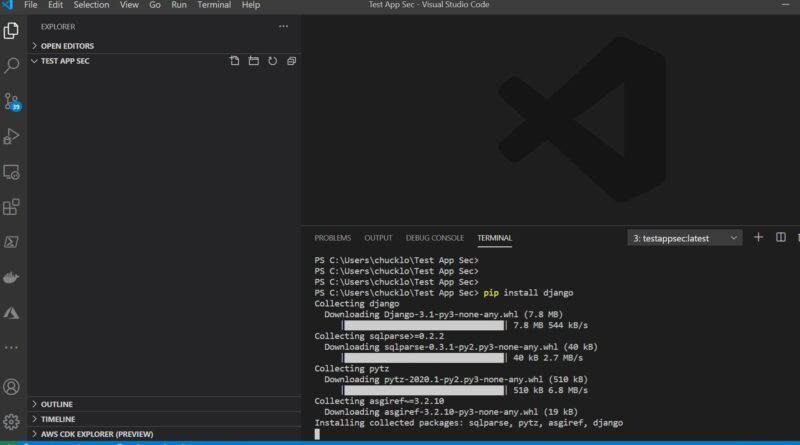800x445 pixels.
Task: Open the Edit menu
Action: pos(55,5)
